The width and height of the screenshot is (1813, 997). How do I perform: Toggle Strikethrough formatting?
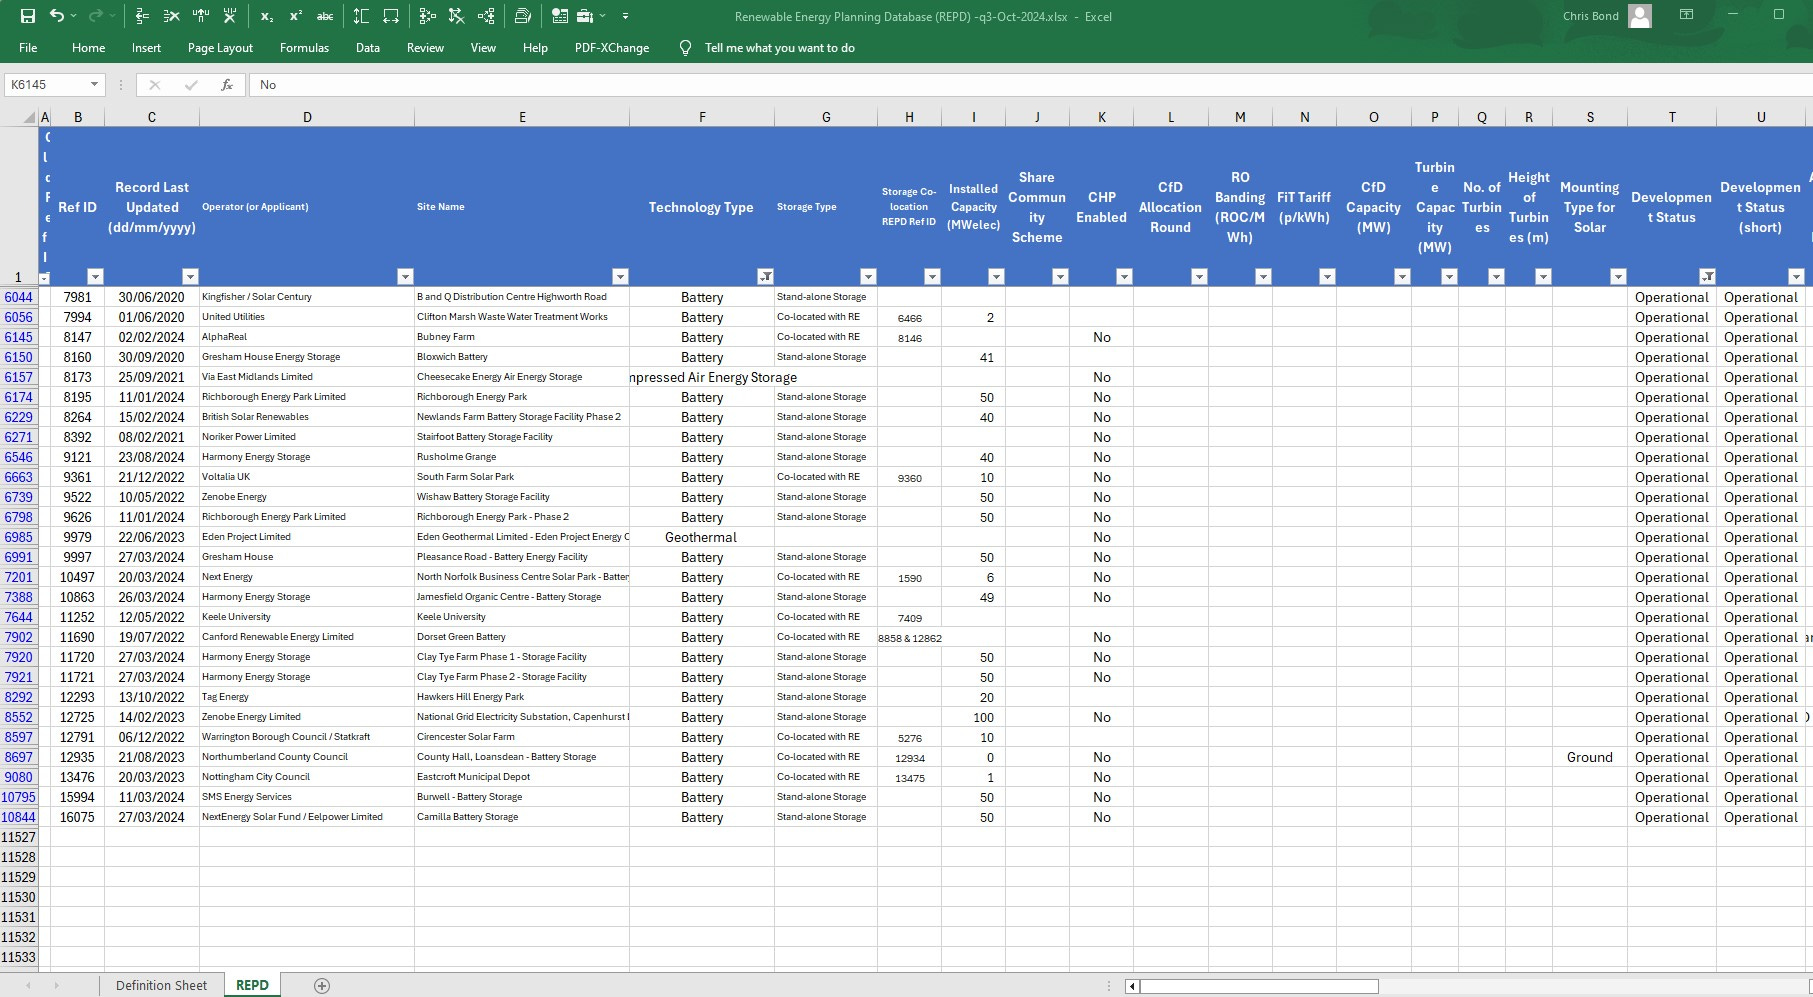pyautogui.click(x=325, y=16)
